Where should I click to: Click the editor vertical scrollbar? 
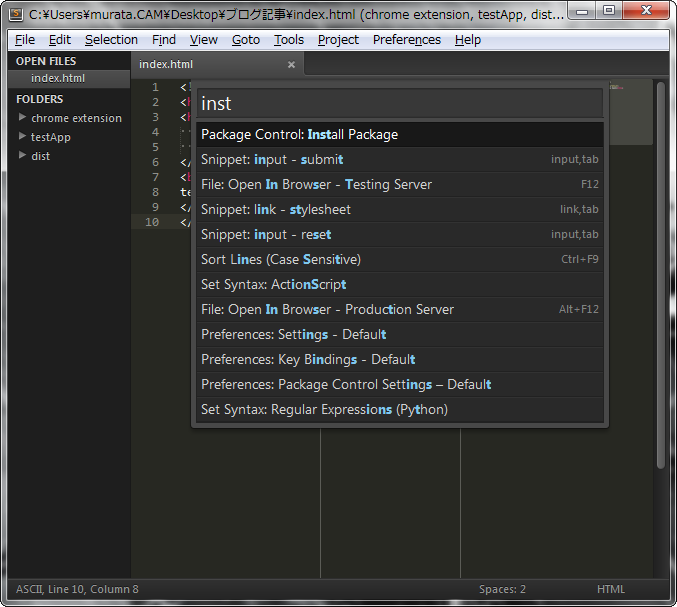click(x=661, y=275)
